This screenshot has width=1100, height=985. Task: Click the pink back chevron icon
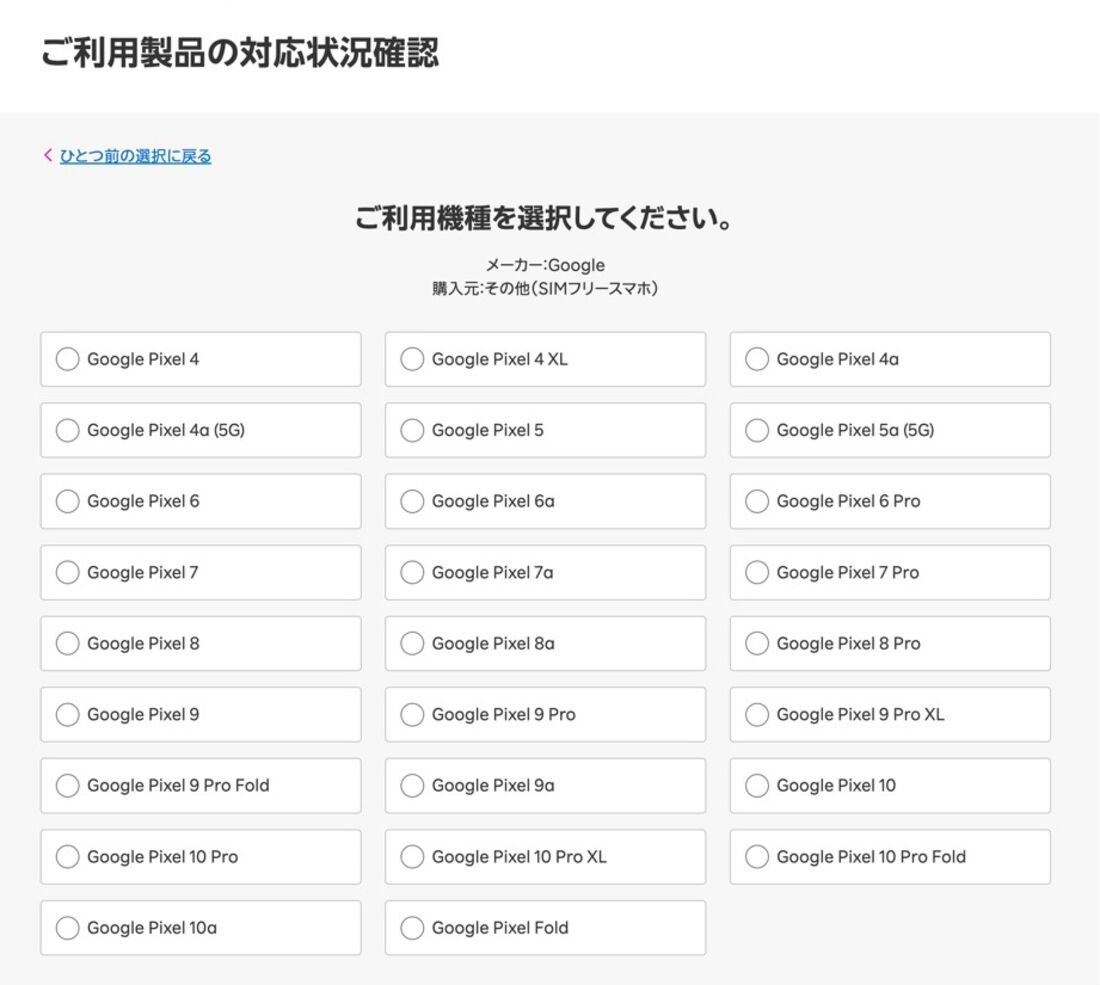48,155
